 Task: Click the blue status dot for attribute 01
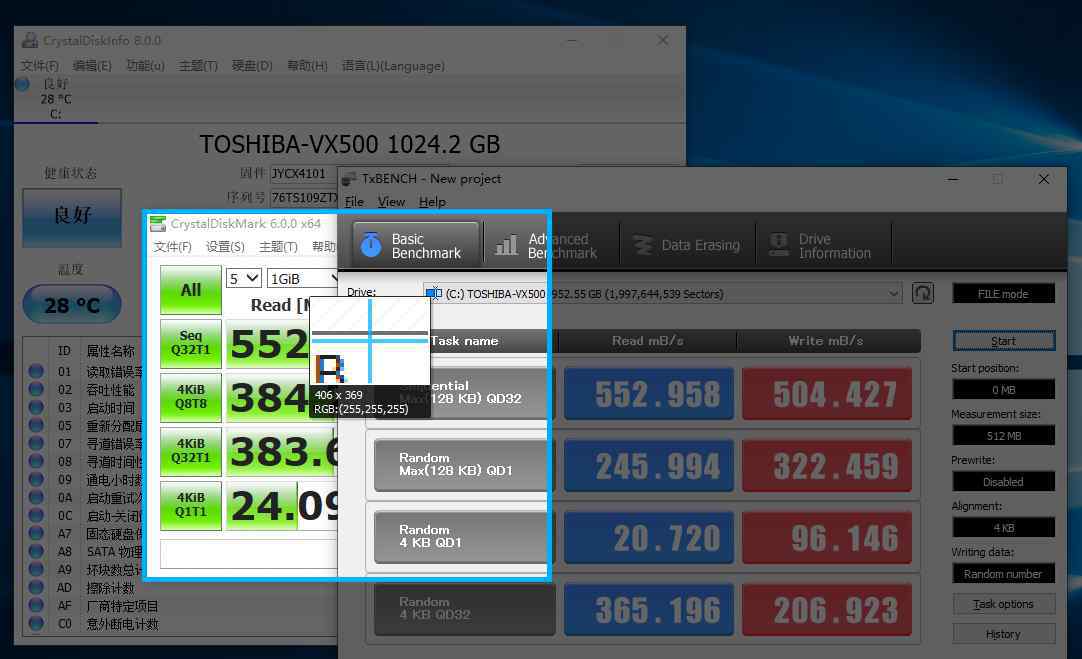[36, 371]
